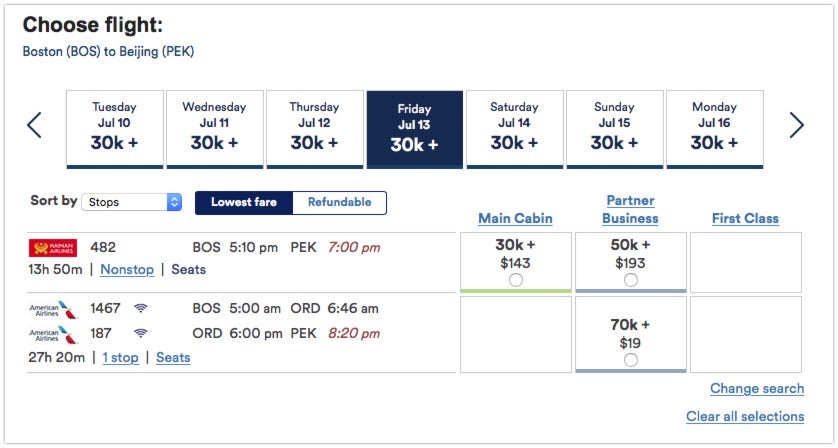838x448 pixels.
Task: Select the 30k + $143 Main Cabin fare
Action: [x=515, y=281]
